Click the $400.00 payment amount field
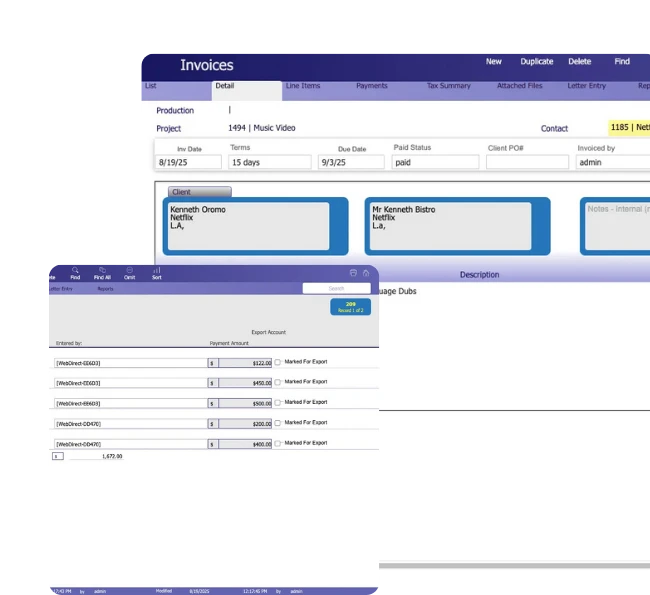The height and width of the screenshot is (595, 650). [x=245, y=444]
